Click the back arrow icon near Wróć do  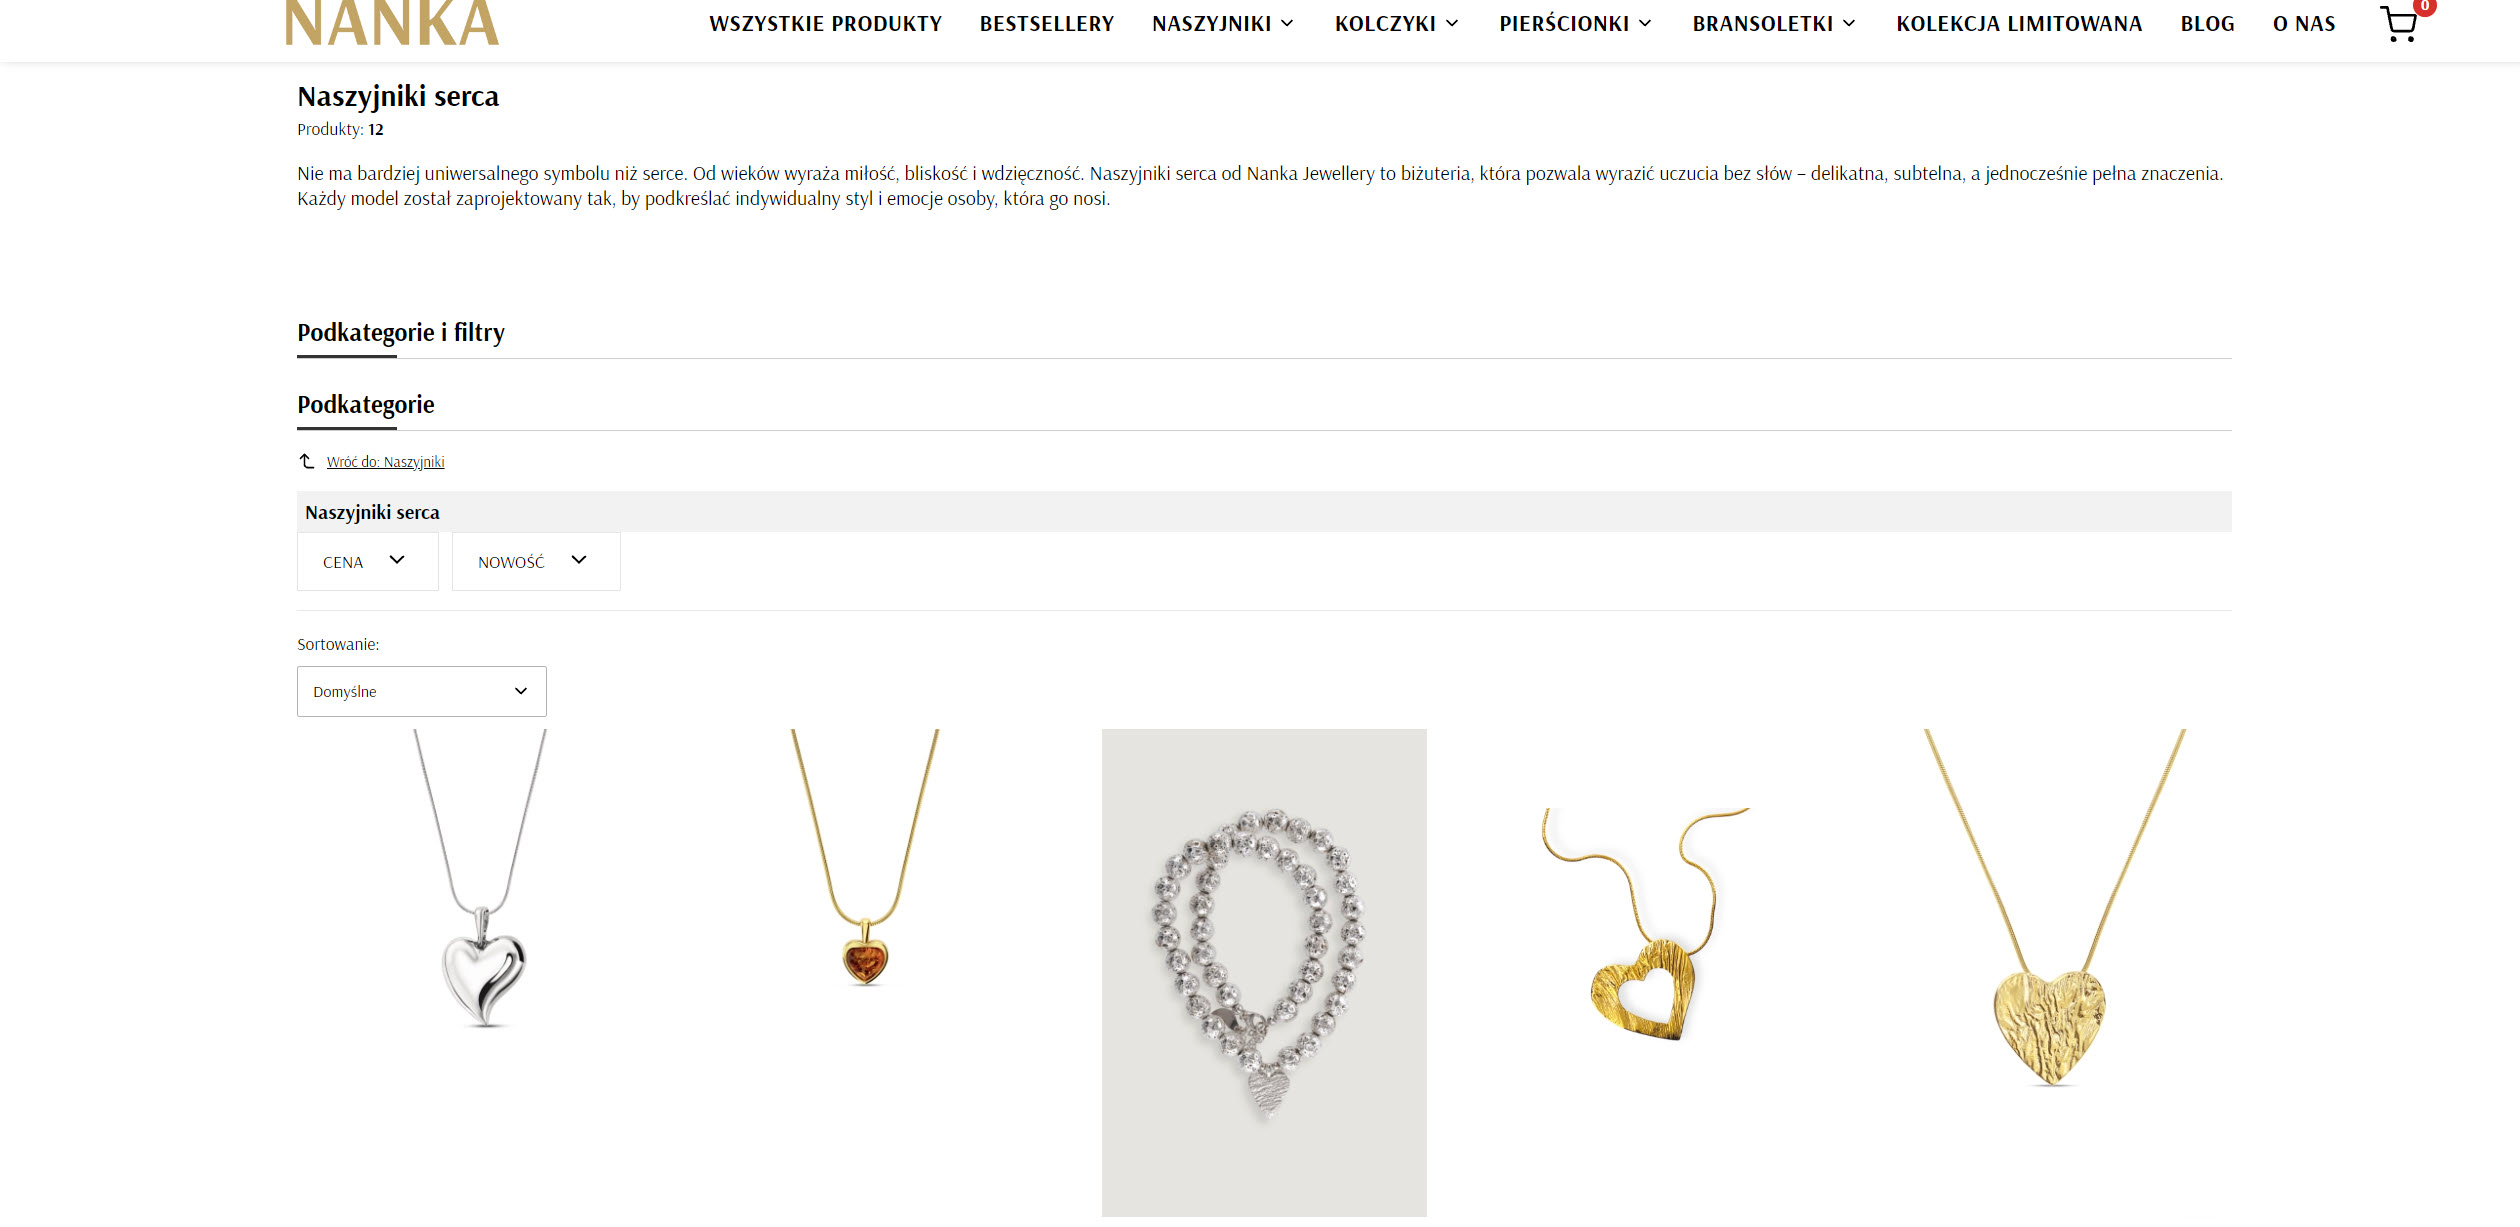(x=307, y=461)
